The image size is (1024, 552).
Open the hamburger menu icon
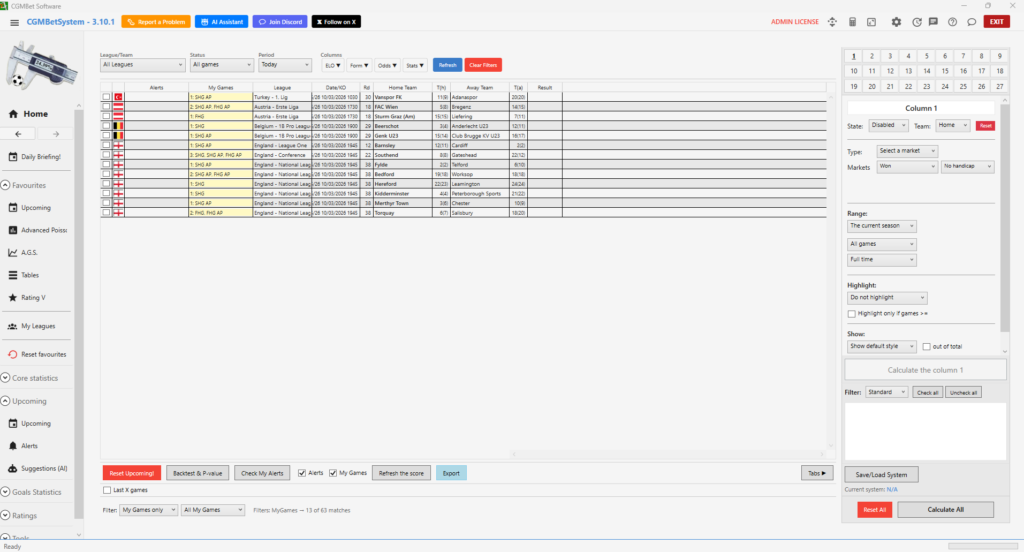(x=13, y=21)
